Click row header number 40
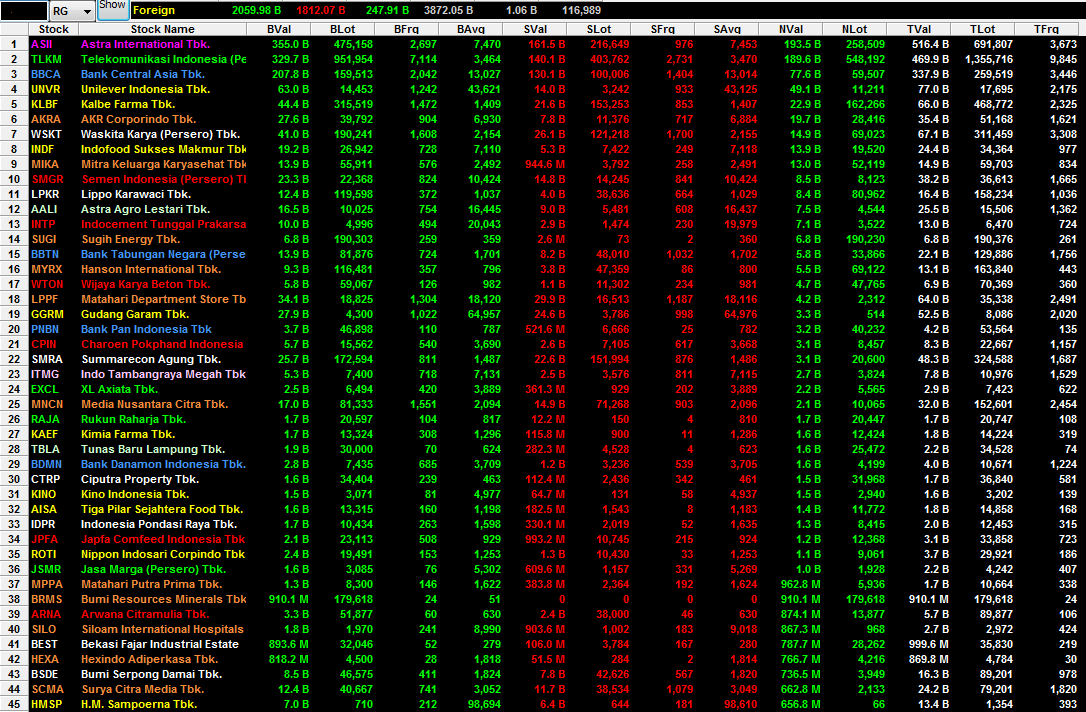The image size is (1086, 712). 14,630
